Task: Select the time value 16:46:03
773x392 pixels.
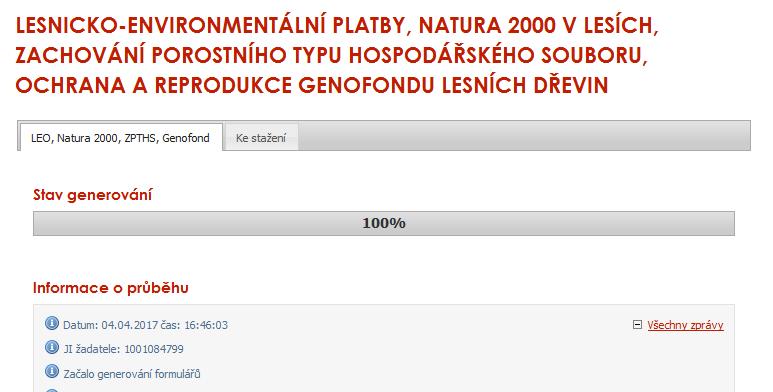Action: click(206, 325)
